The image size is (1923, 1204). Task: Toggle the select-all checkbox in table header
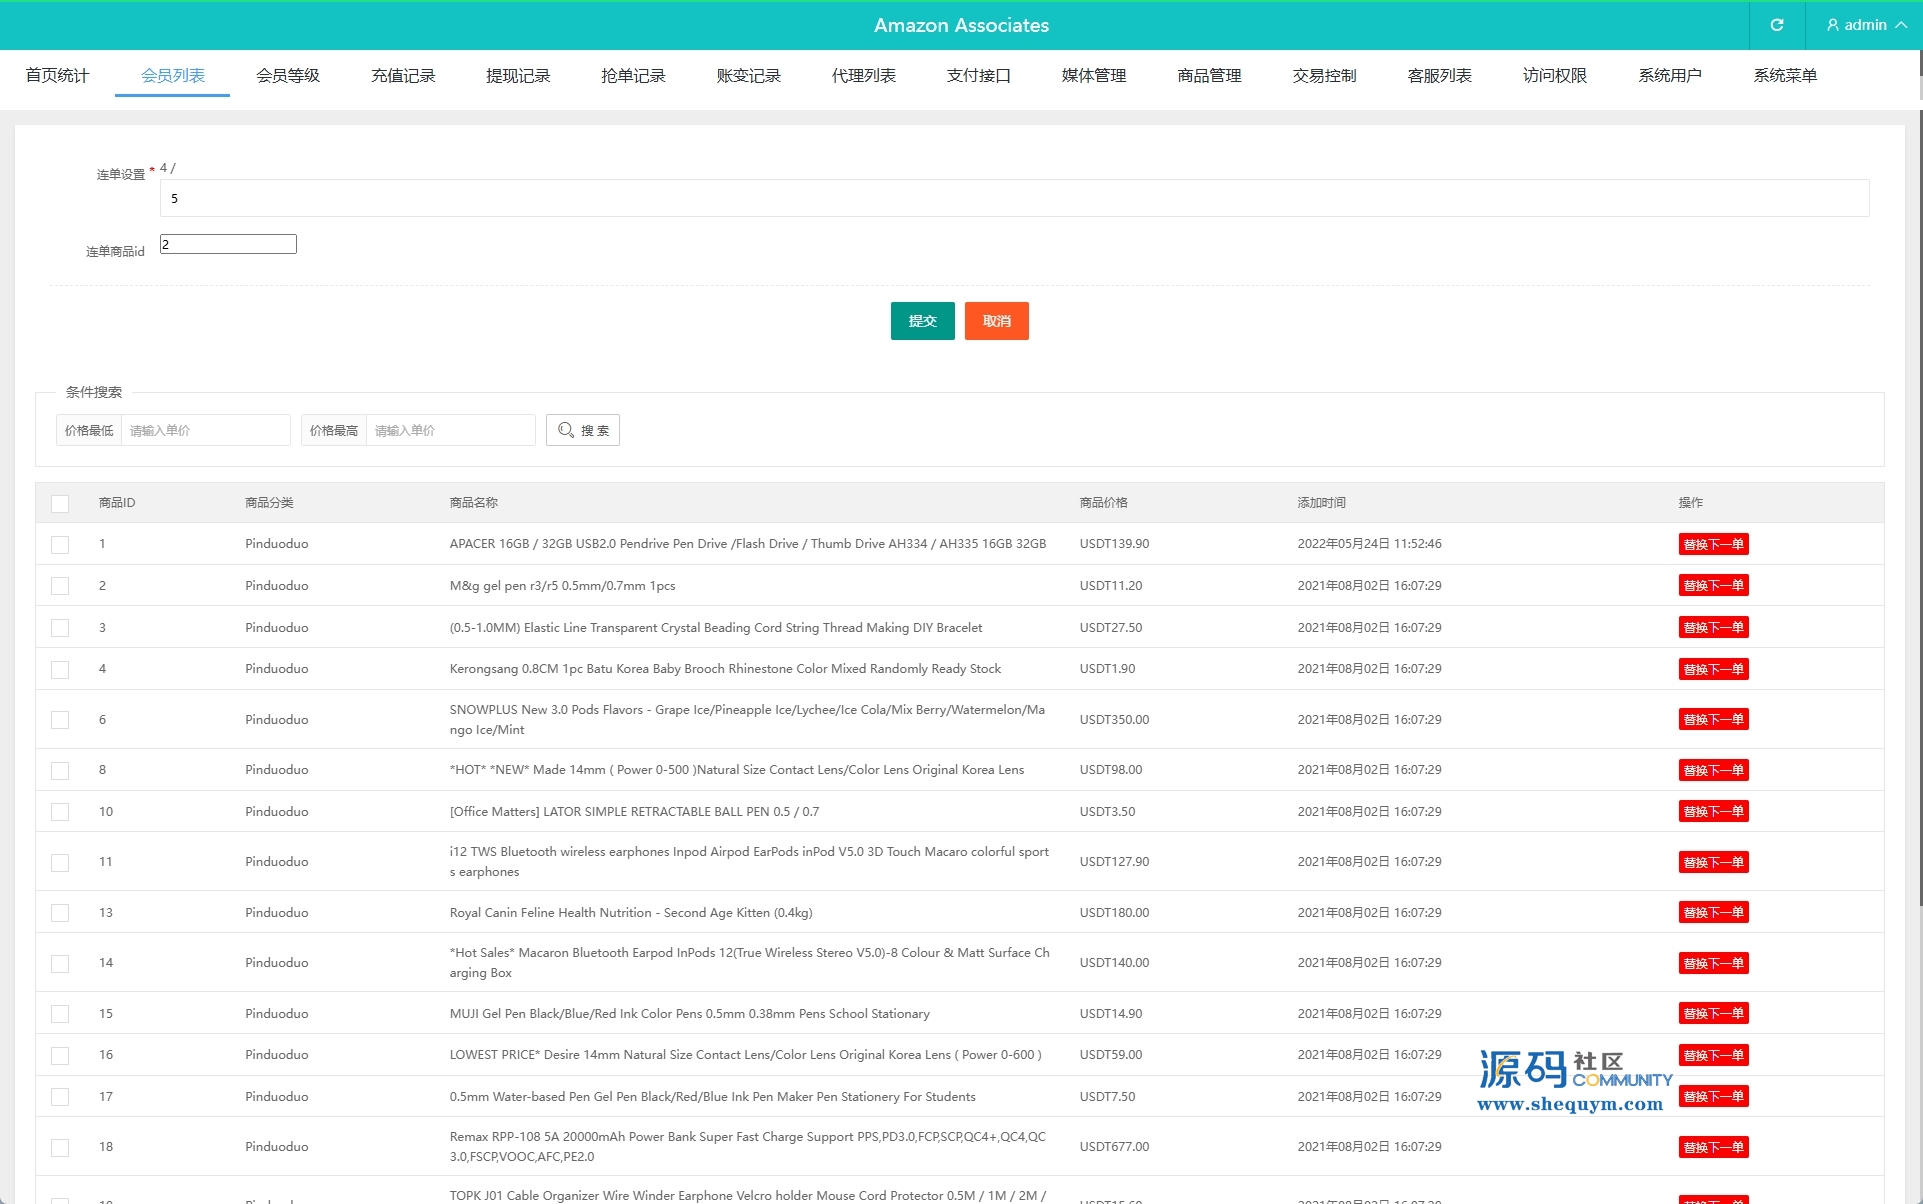60,503
